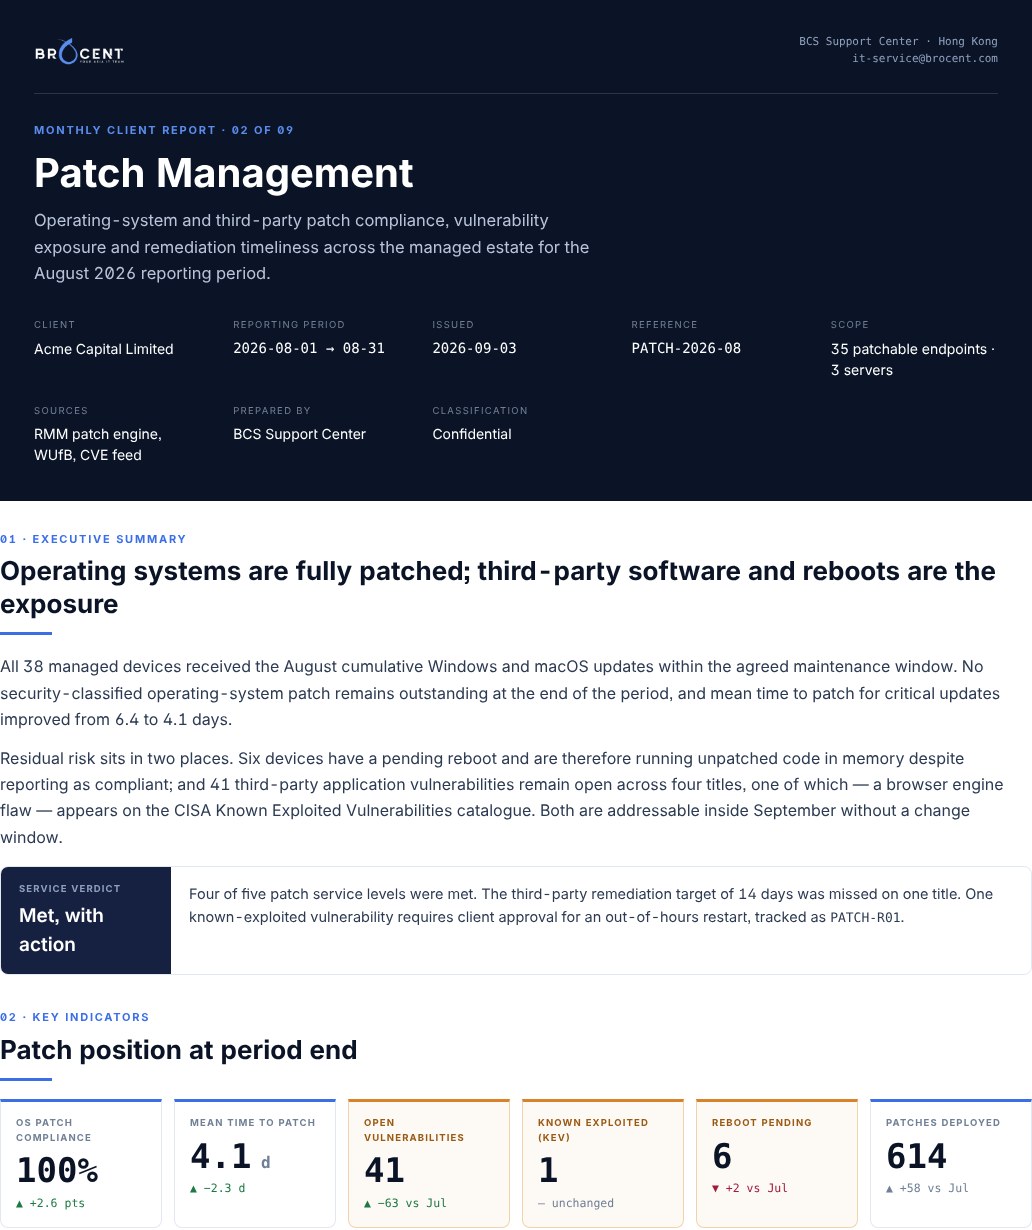Click the Open Vulnerabilities 41 card
1032x1230 pixels.
429,1163
